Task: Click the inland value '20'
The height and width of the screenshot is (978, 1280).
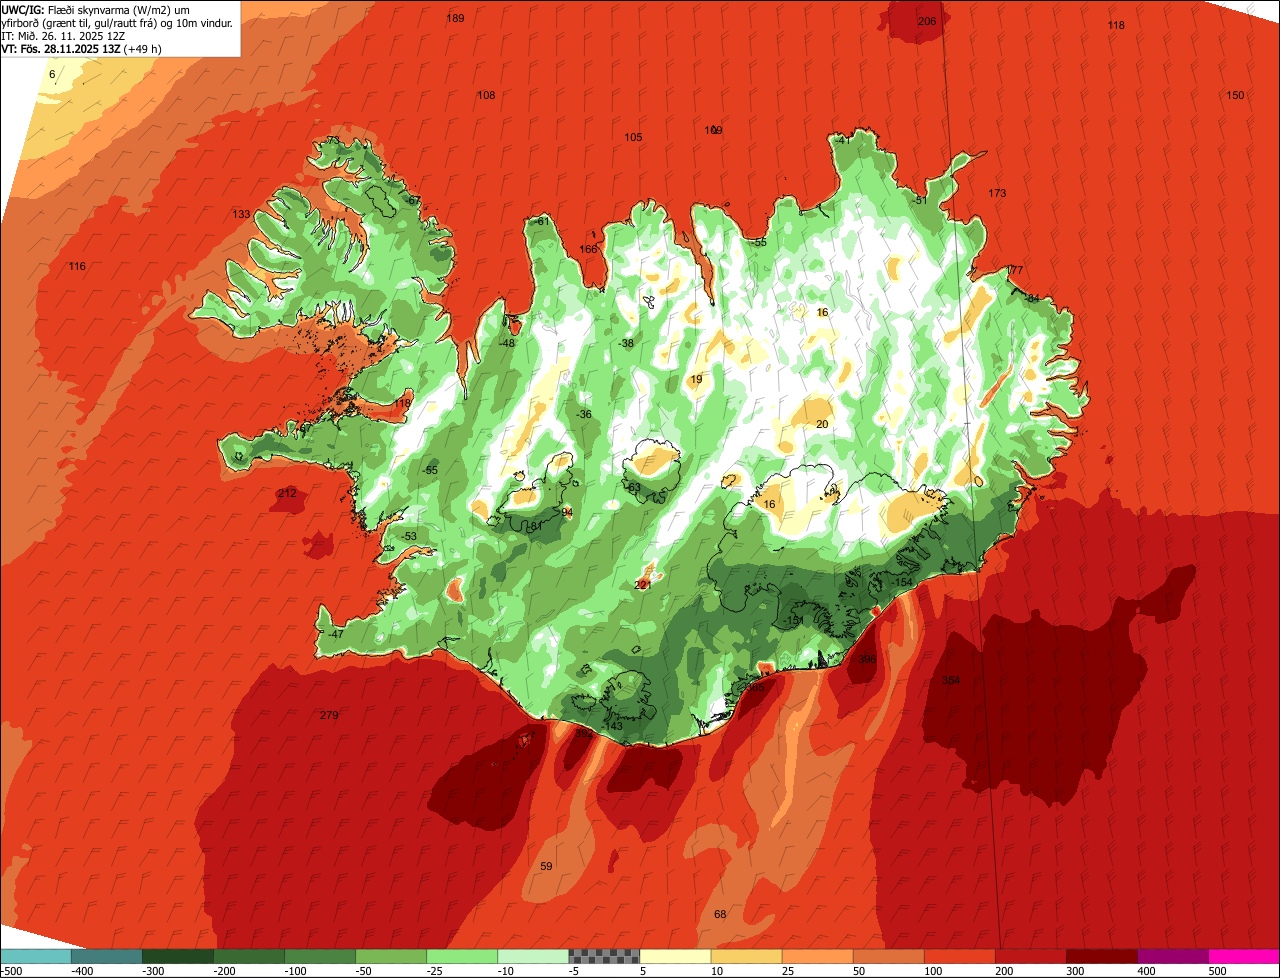Action: [x=822, y=424]
